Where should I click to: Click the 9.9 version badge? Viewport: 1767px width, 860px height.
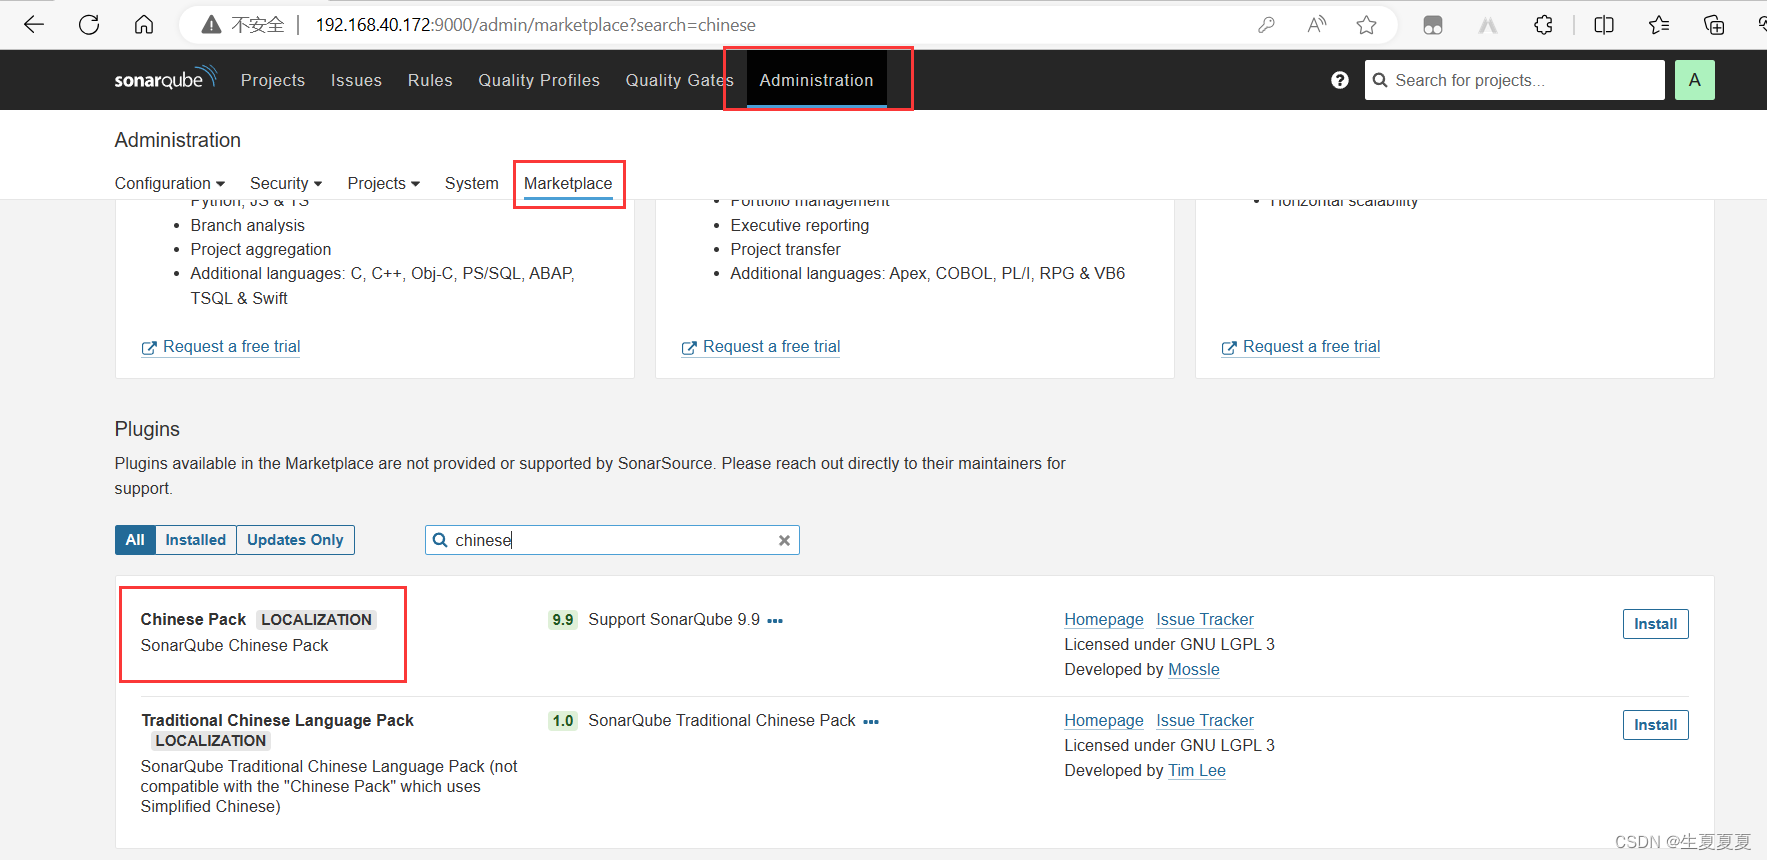point(563,620)
